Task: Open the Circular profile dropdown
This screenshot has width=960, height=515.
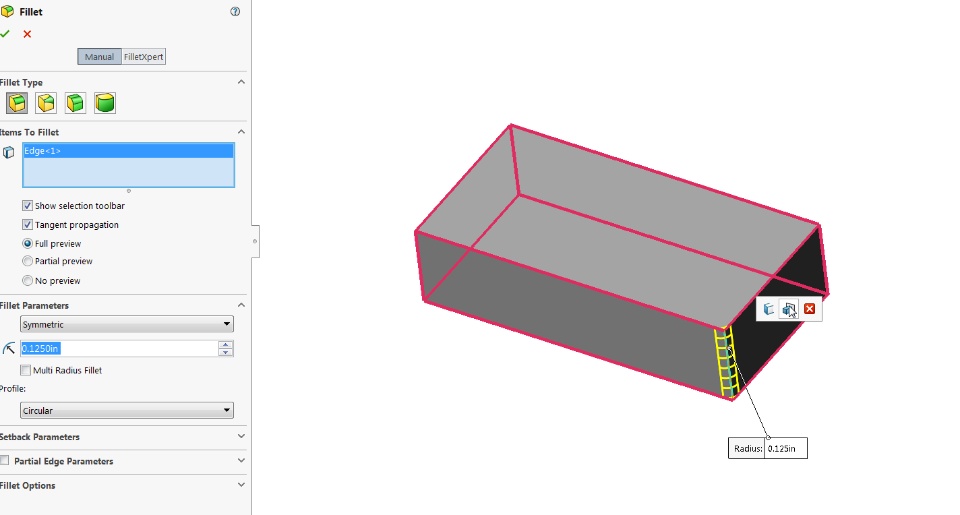Action: (127, 410)
